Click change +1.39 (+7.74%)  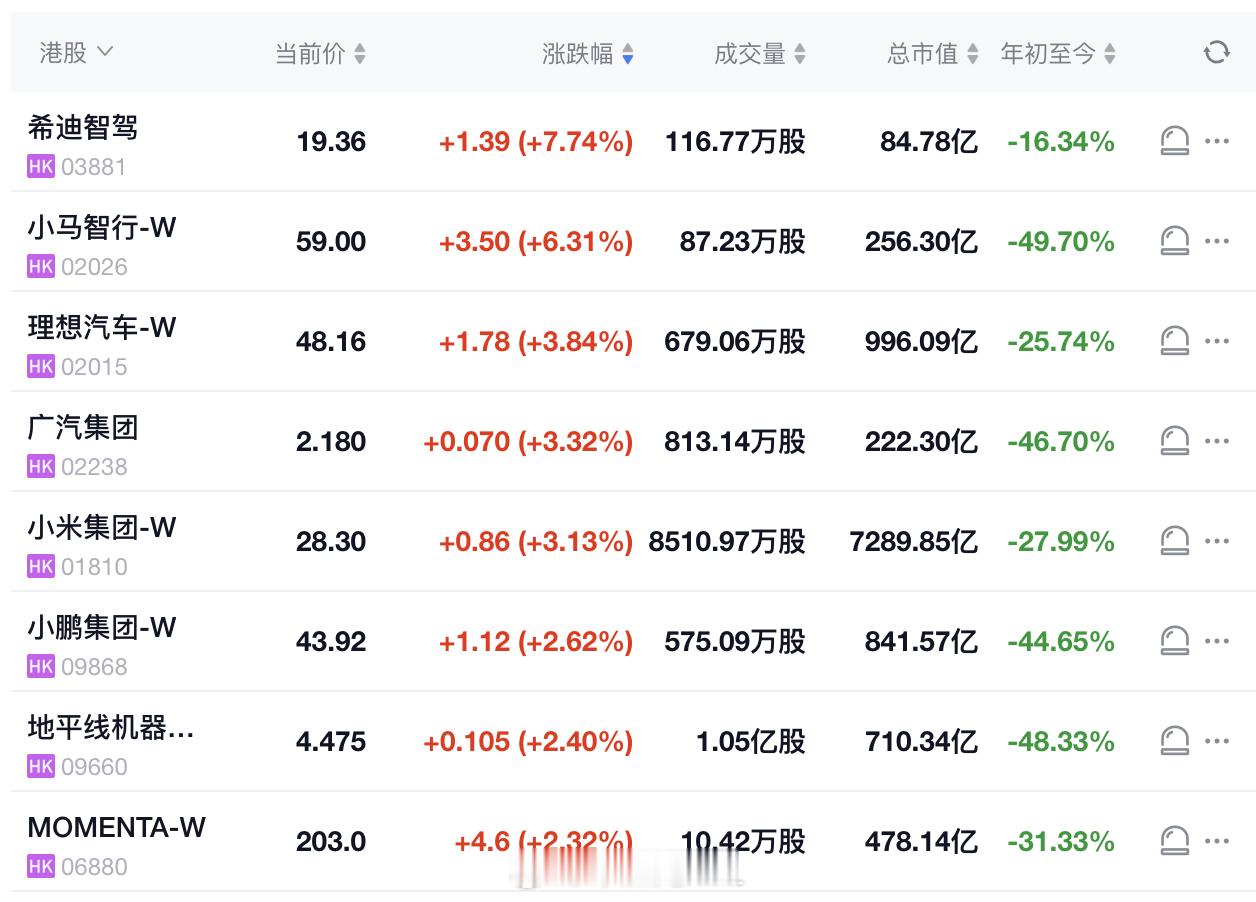[536, 142]
